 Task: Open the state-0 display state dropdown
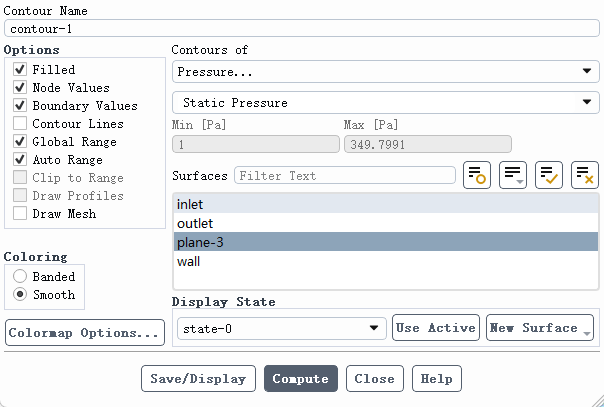click(281, 328)
